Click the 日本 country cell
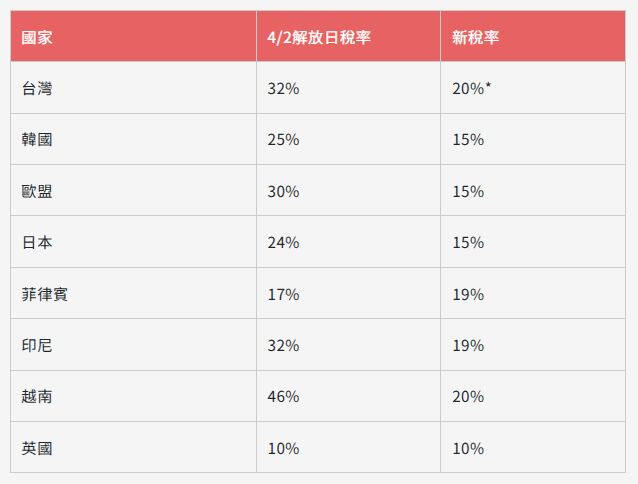 click(133, 242)
